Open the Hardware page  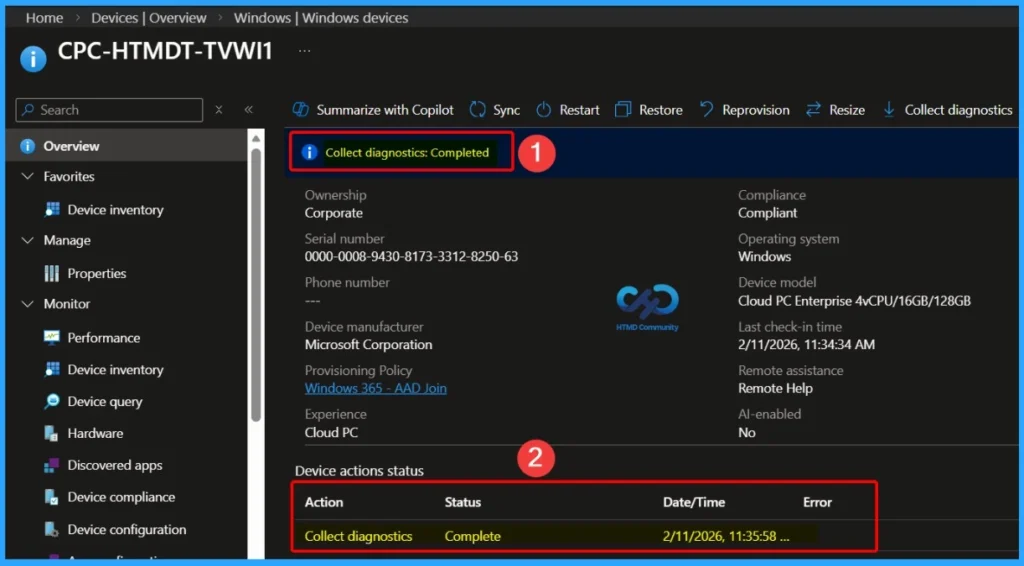(x=95, y=433)
